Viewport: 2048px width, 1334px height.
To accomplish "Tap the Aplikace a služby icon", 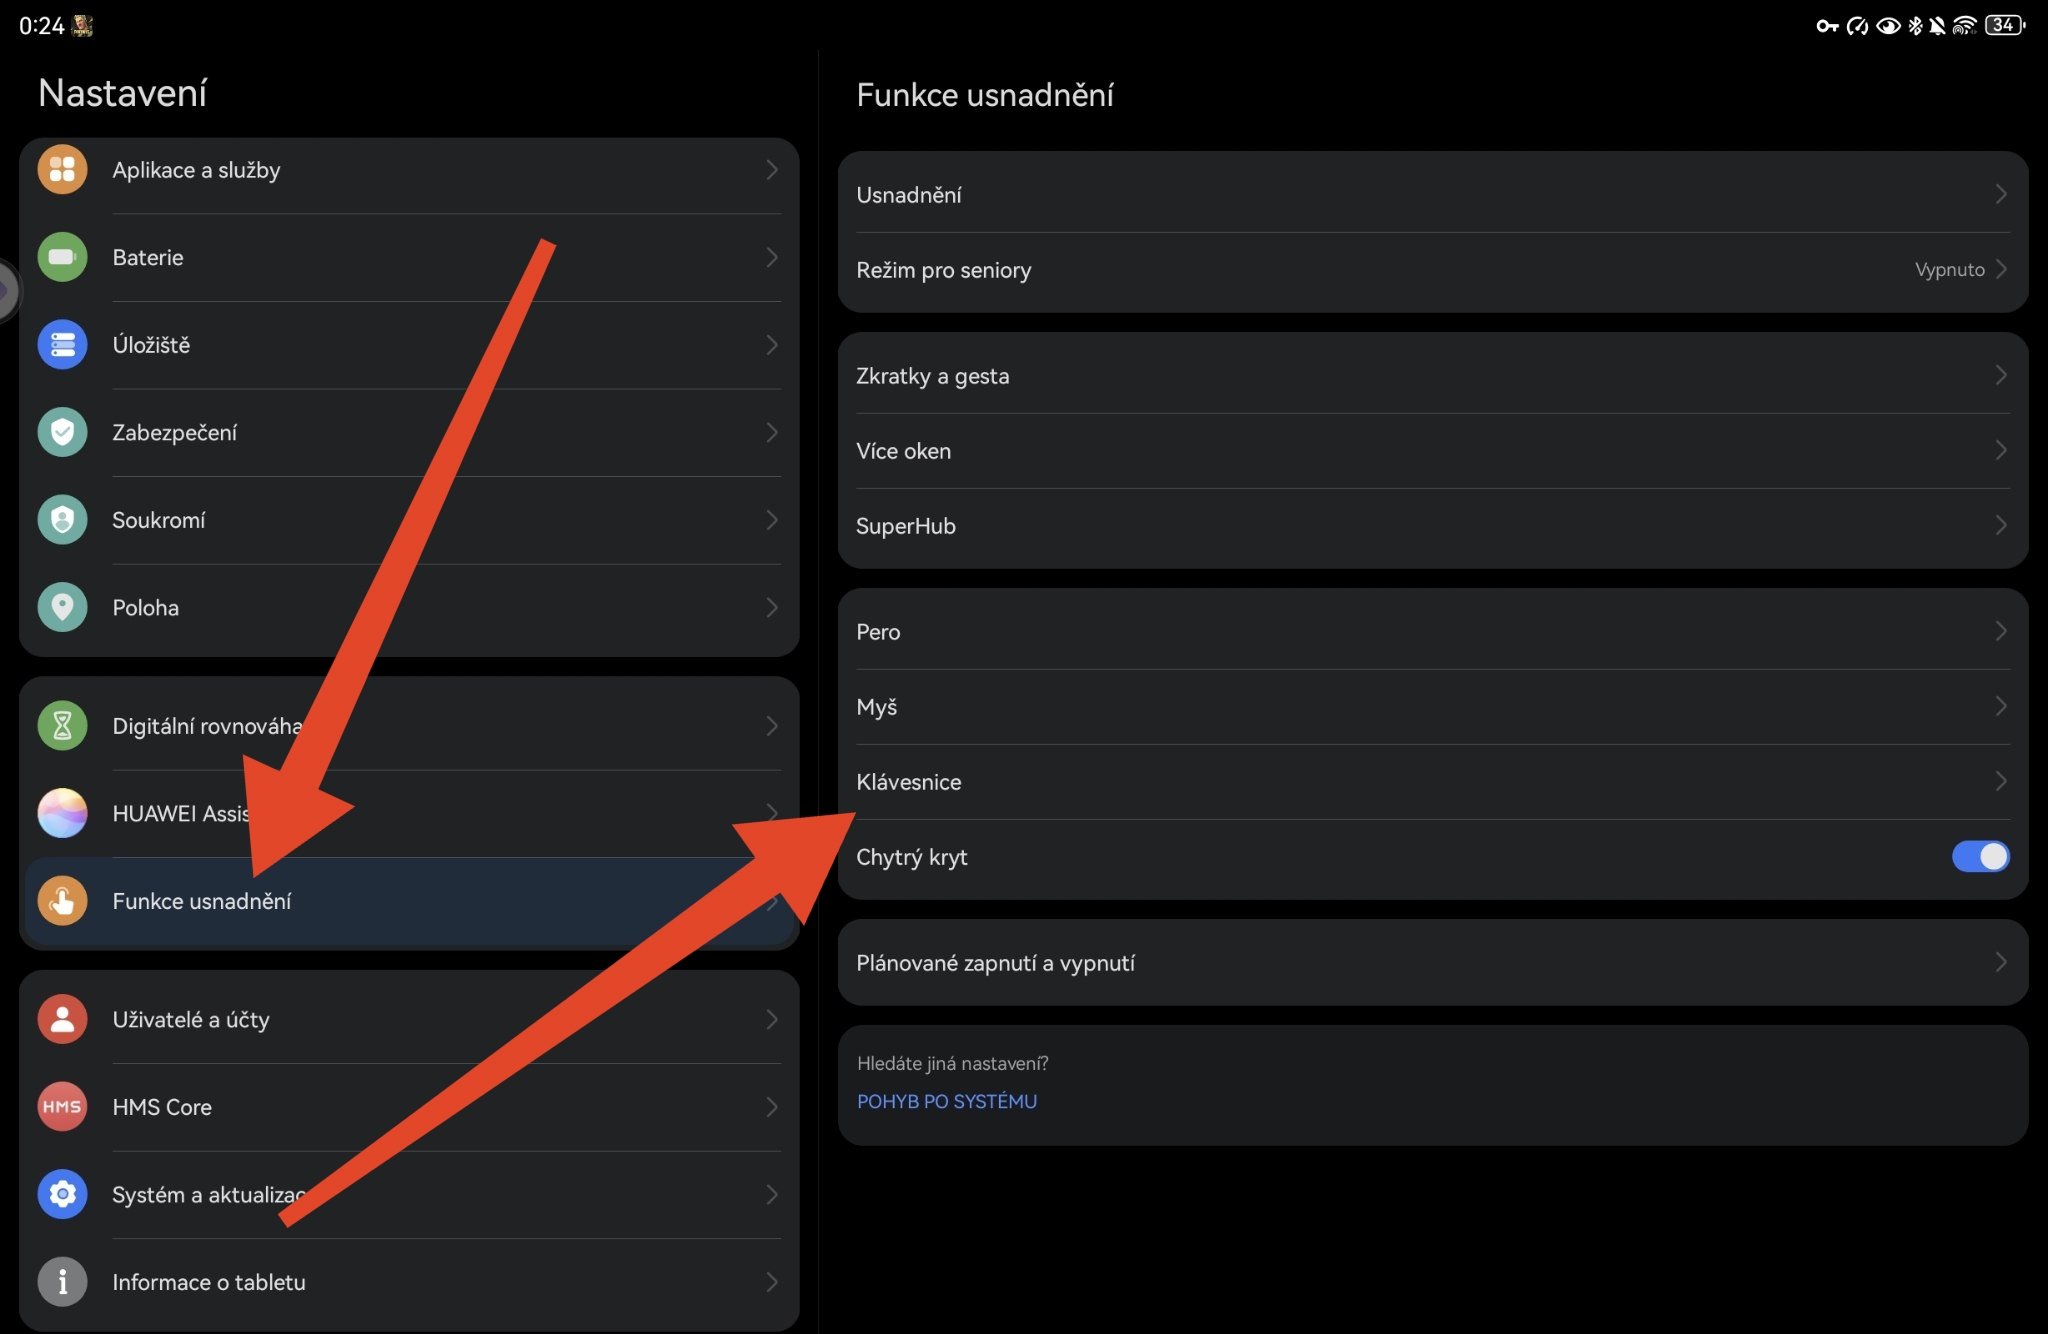I will click(x=62, y=170).
